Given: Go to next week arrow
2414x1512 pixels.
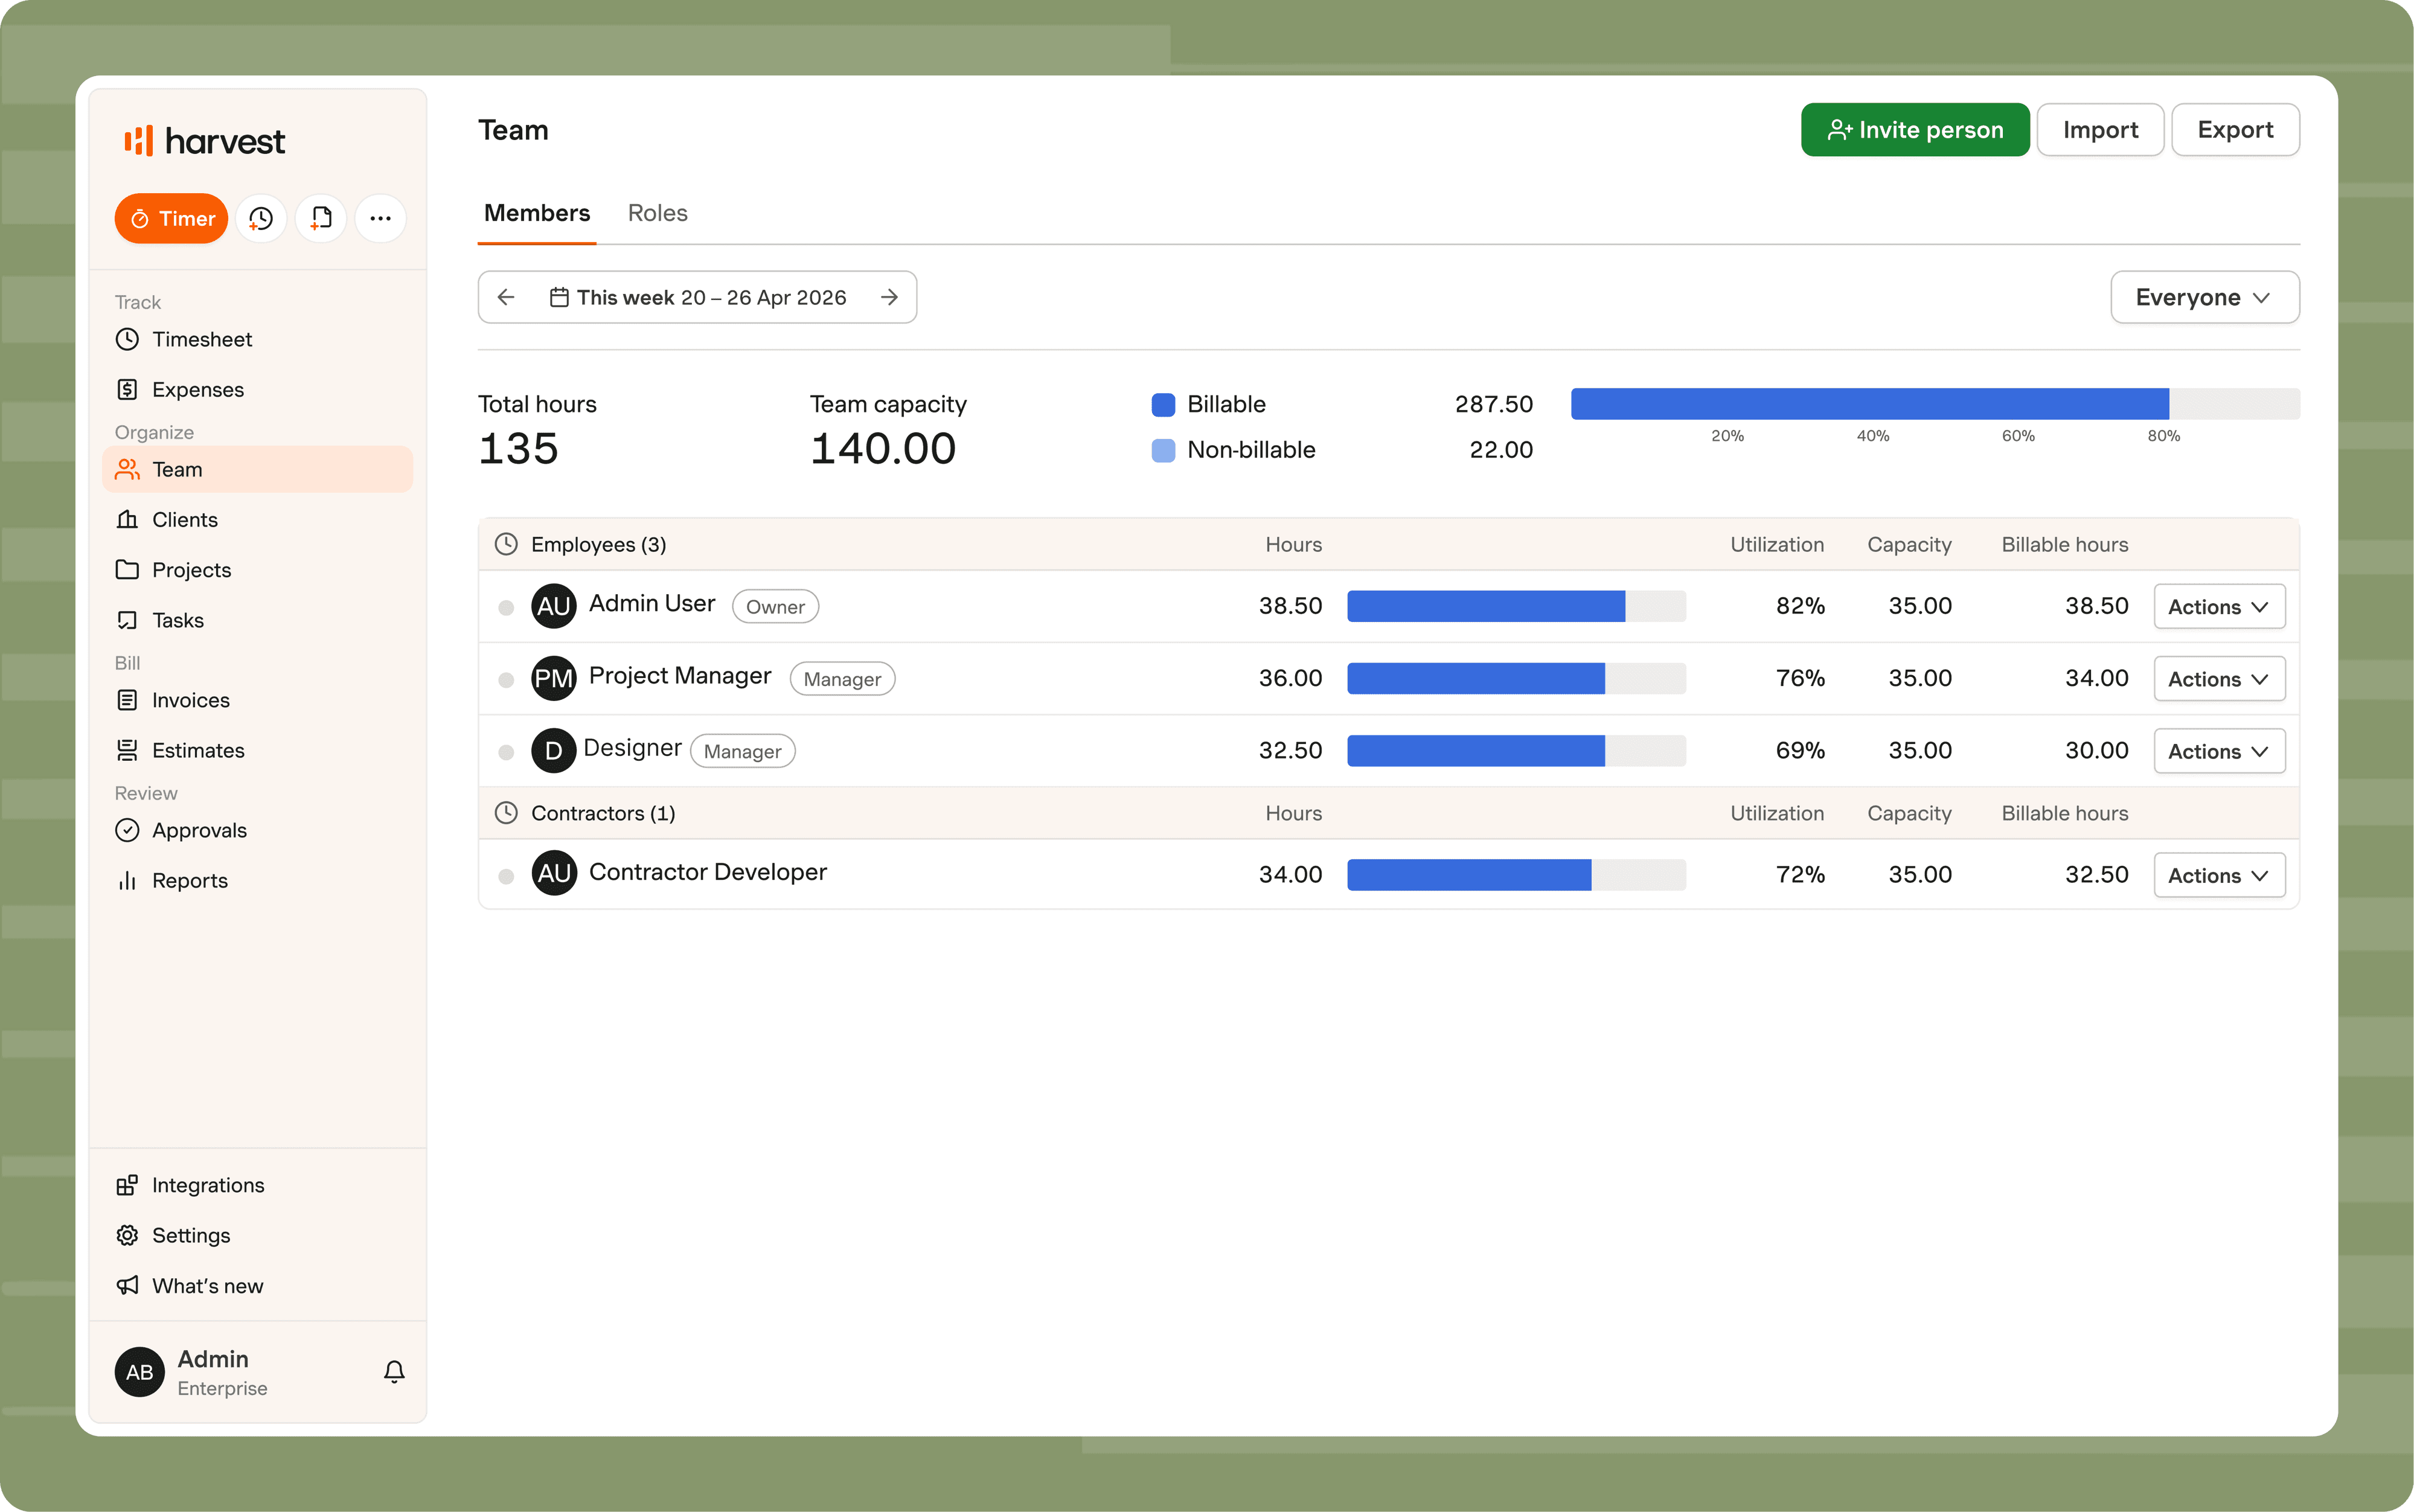Looking at the screenshot, I should 889,297.
